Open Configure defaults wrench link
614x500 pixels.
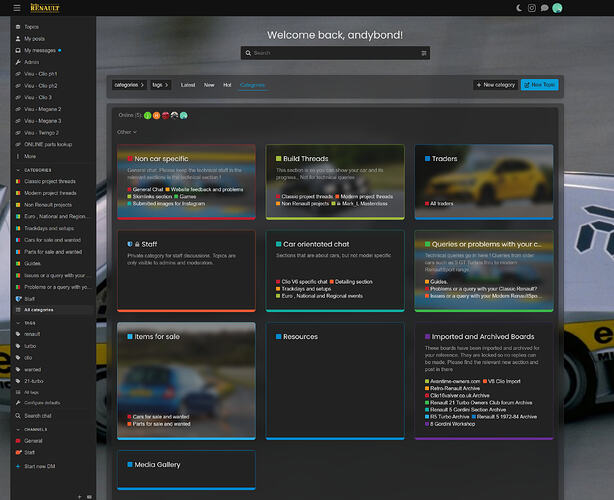point(42,403)
